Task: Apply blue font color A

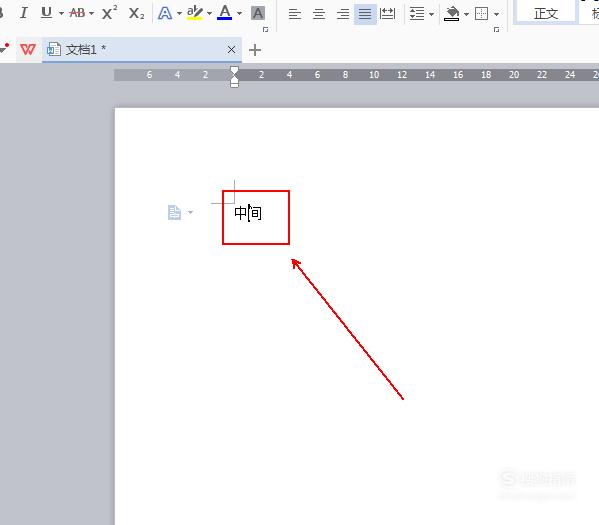Action: tap(225, 13)
